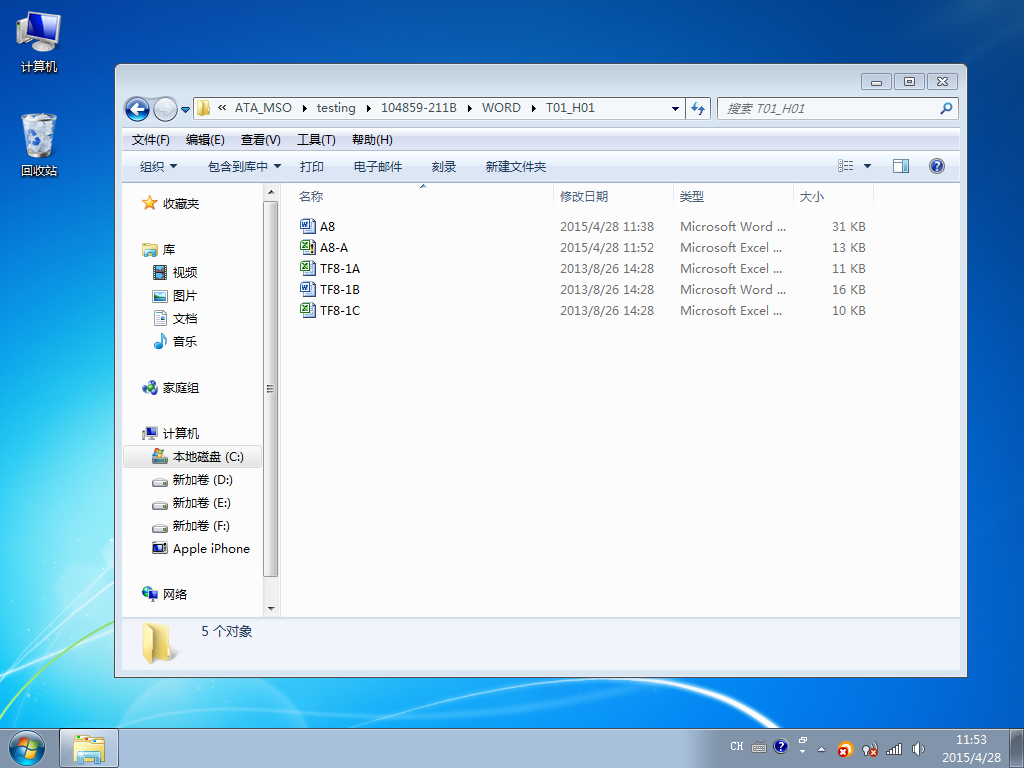Screen dimensions: 1024x768
Task: Click the search magnifier icon
Action: (946, 108)
